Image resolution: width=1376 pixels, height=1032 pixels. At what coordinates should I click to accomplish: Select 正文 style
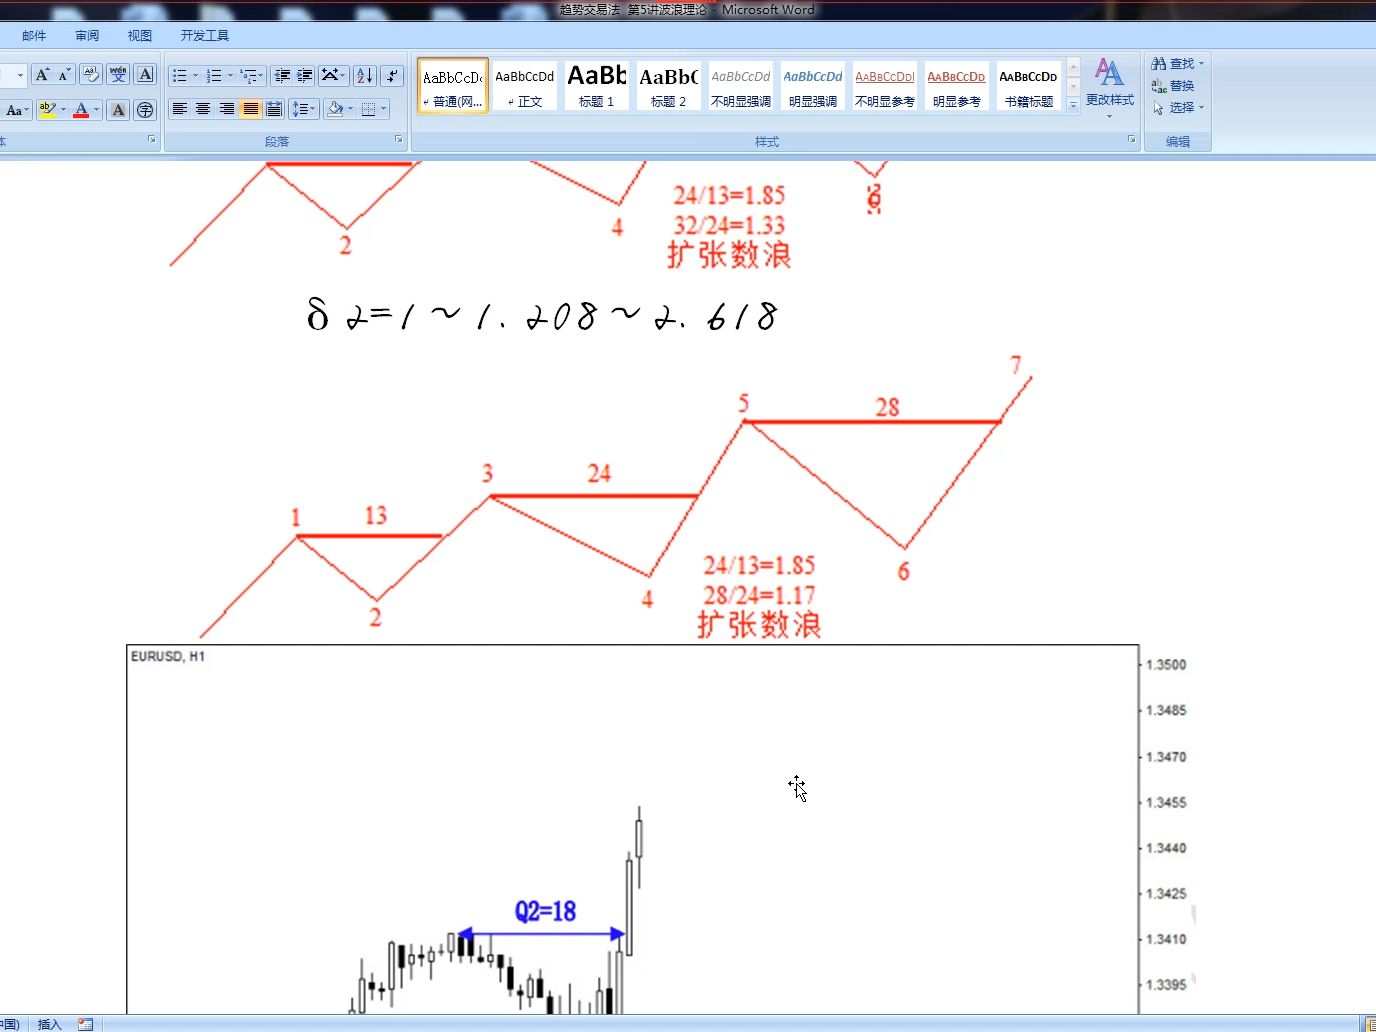click(525, 86)
